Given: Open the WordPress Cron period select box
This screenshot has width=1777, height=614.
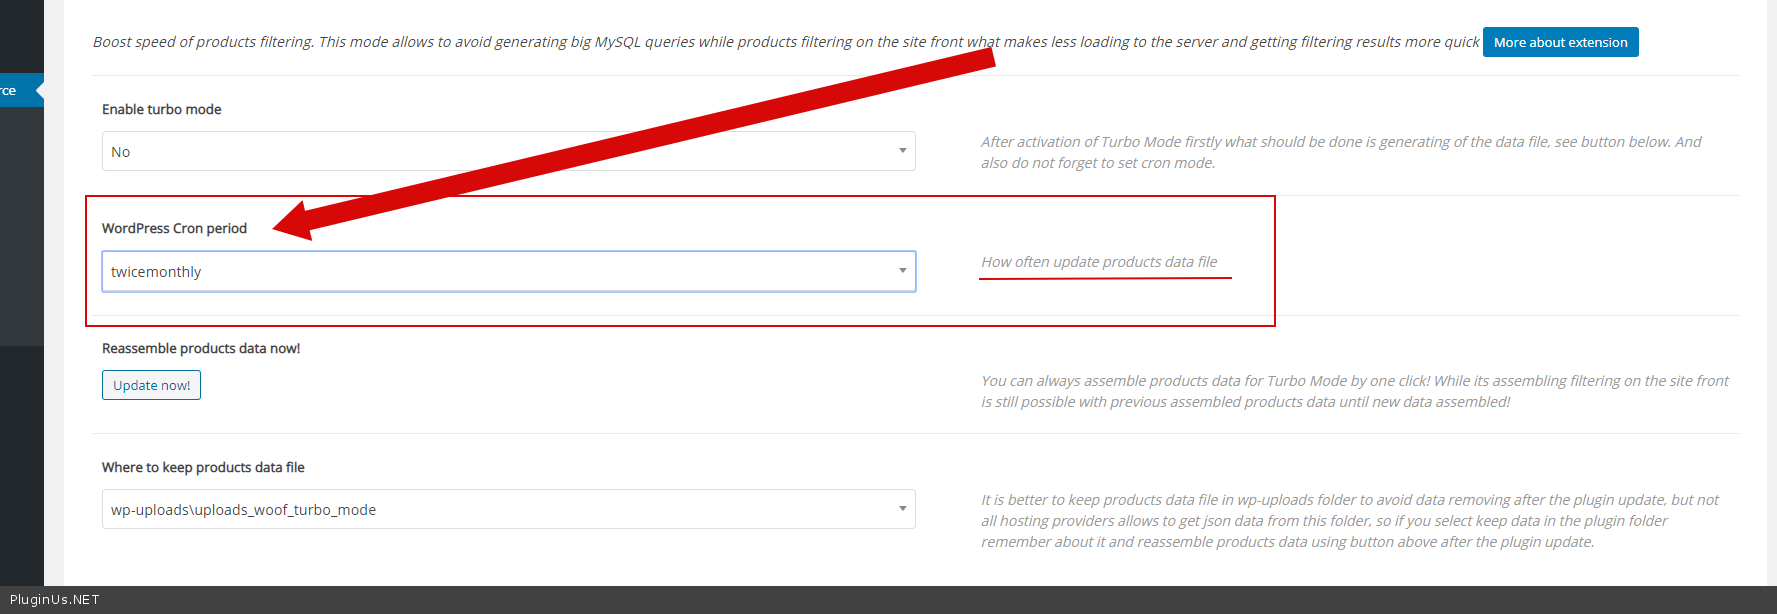Looking at the screenshot, I should coord(508,271).
